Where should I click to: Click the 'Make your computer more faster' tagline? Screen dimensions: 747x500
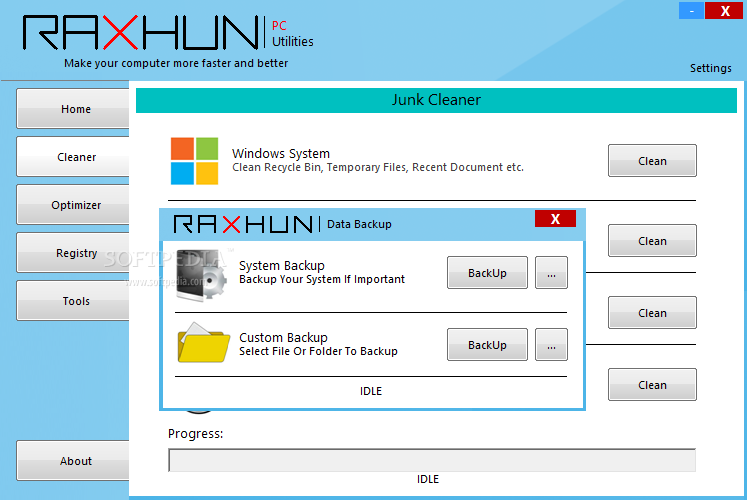click(176, 63)
